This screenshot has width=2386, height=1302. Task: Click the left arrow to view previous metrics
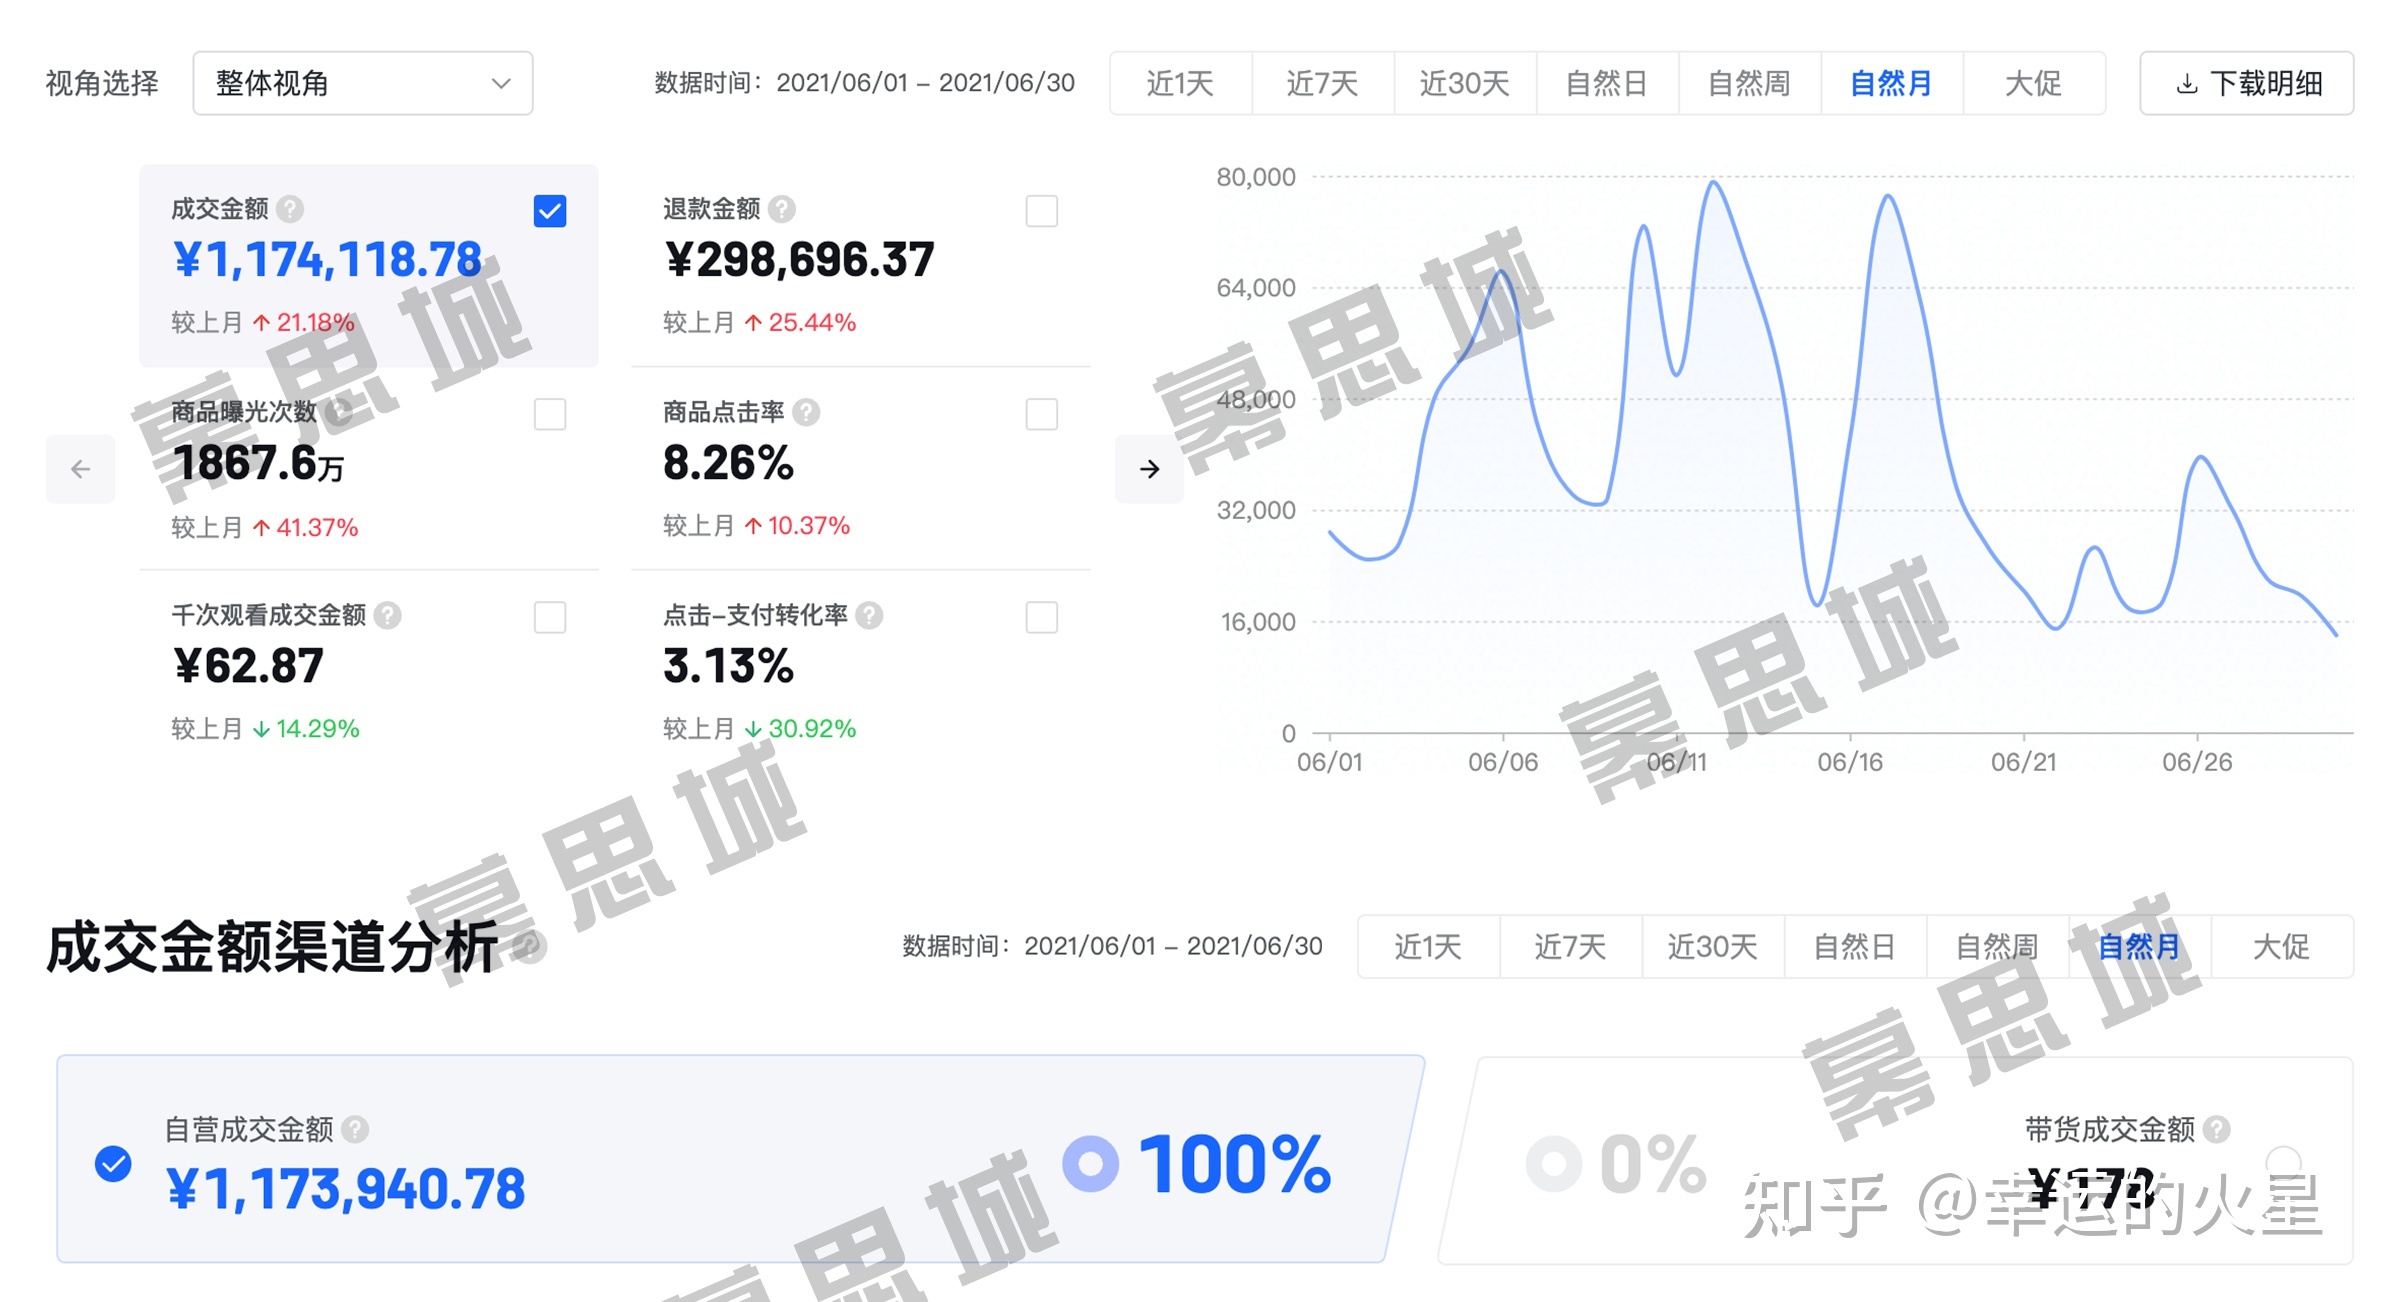(x=80, y=468)
